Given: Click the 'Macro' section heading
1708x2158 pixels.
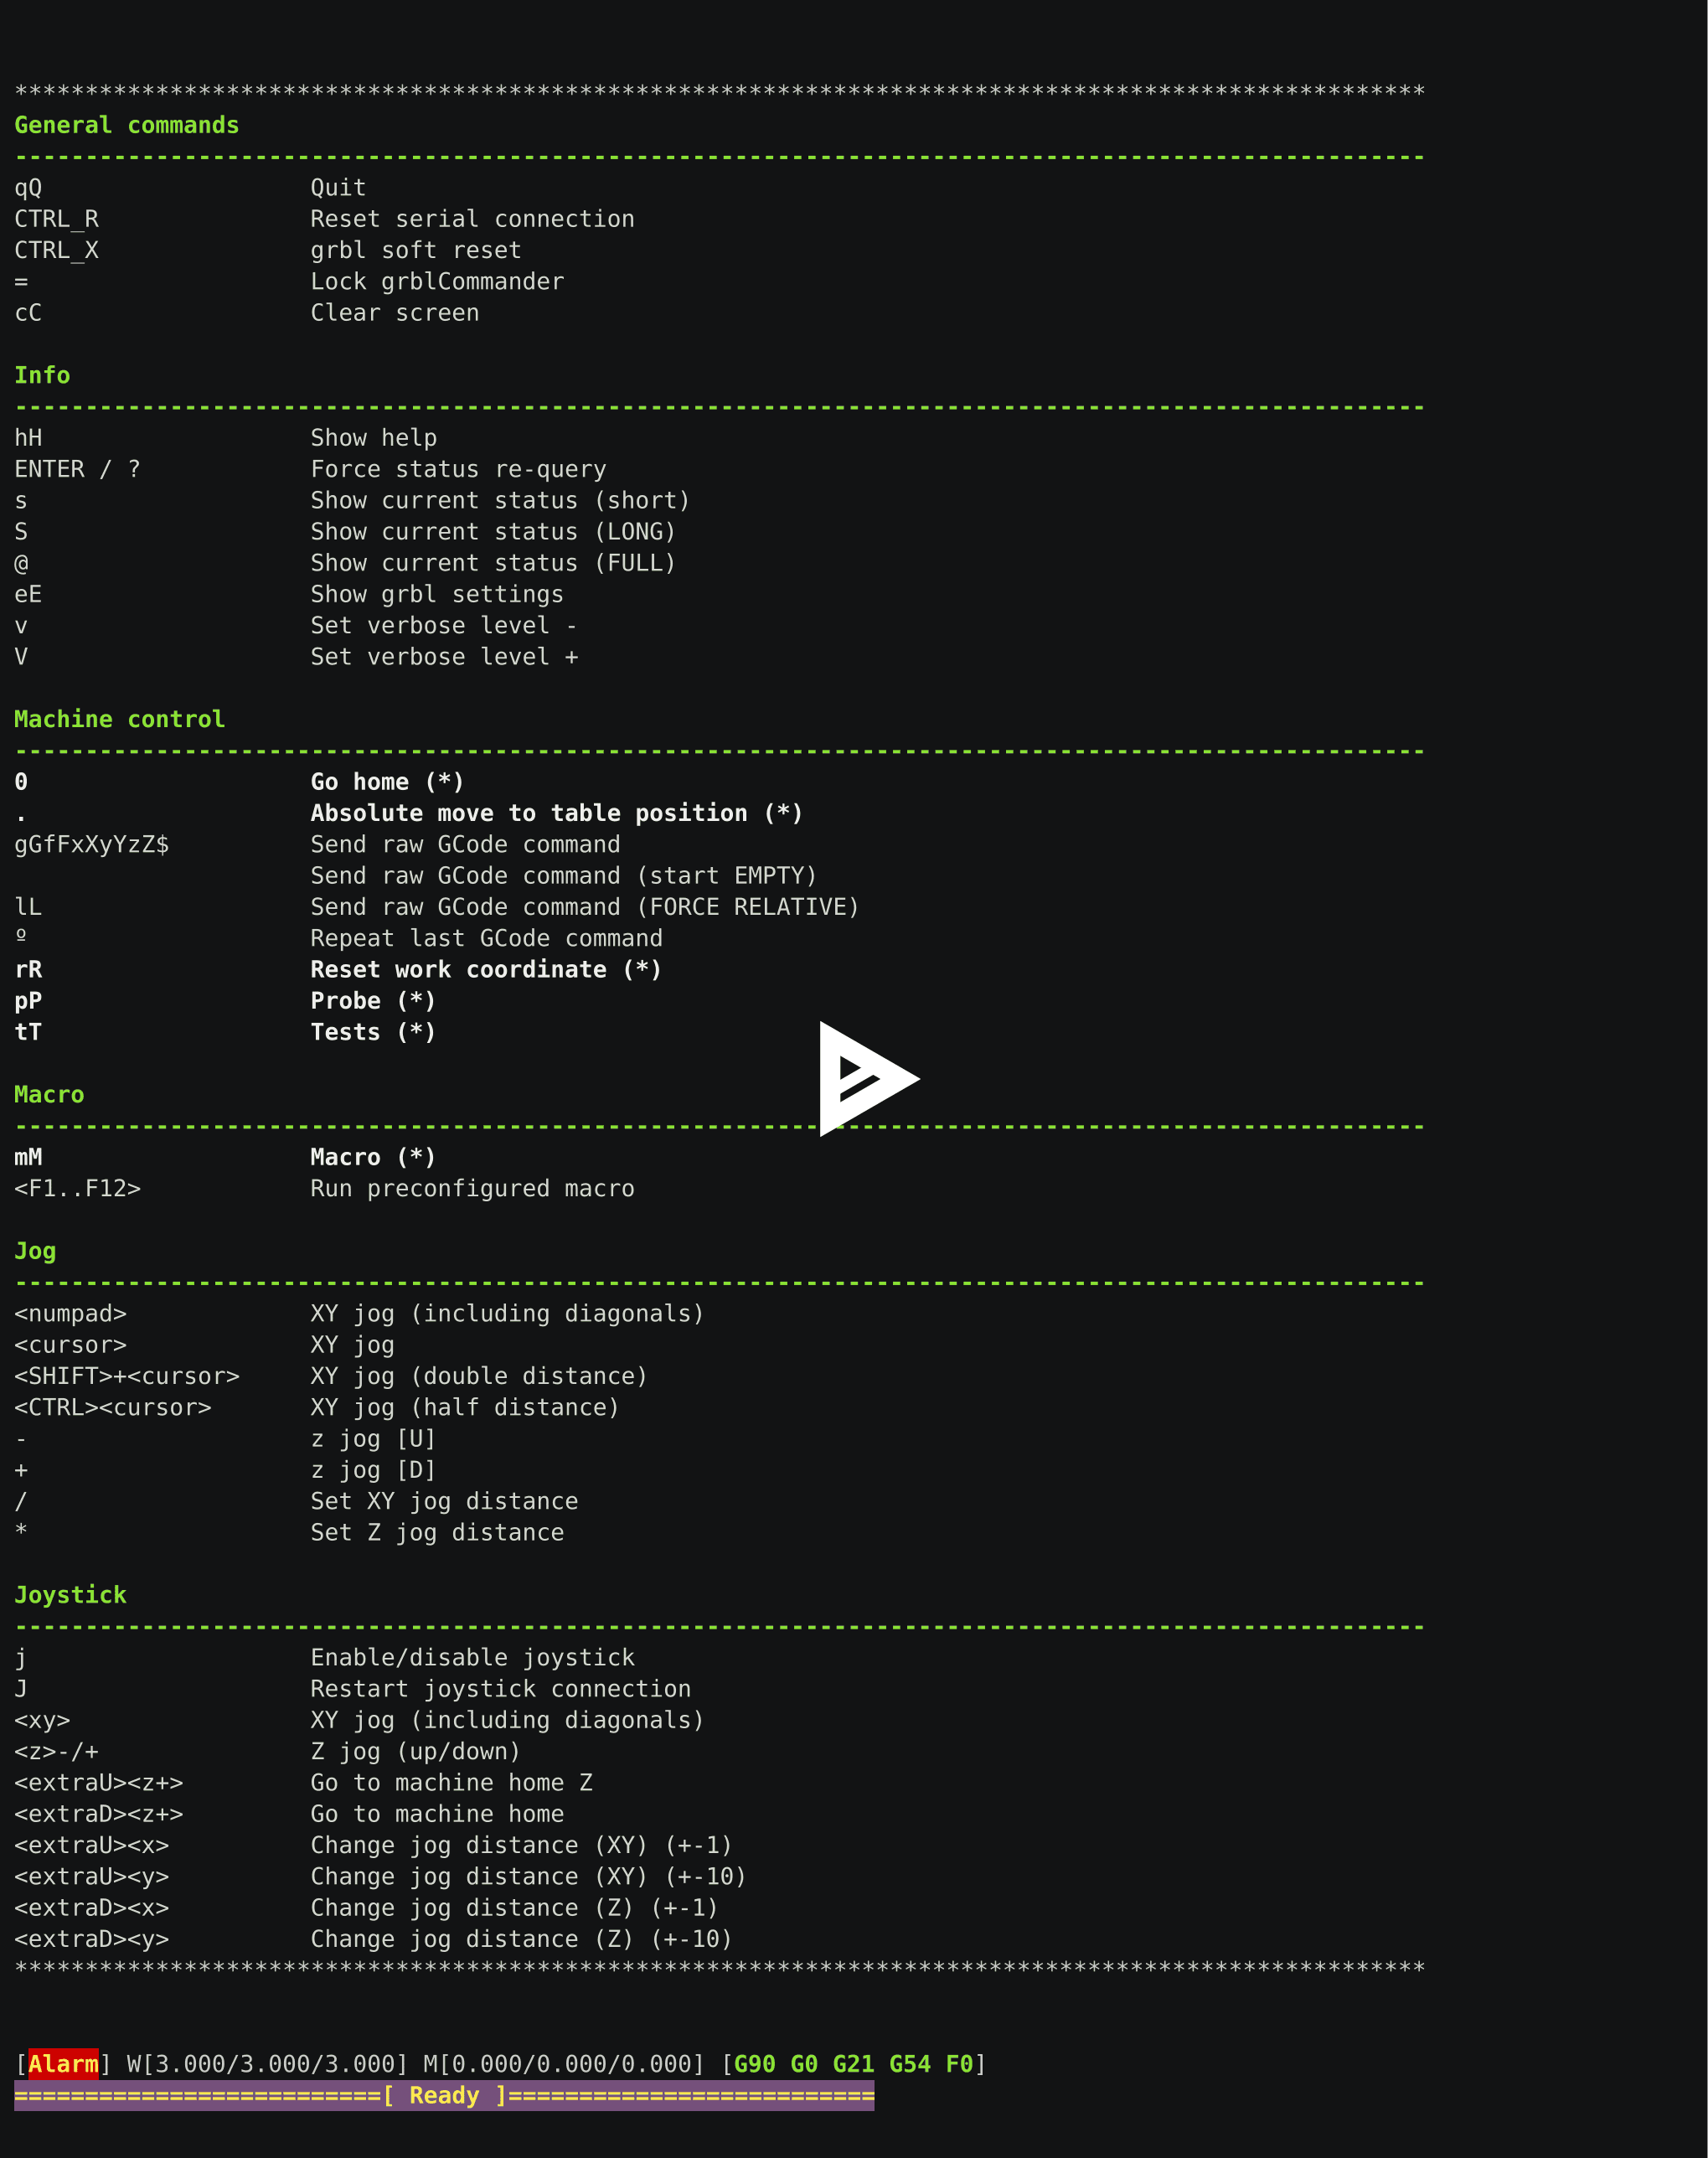Looking at the screenshot, I should (x=49, y=1095).
